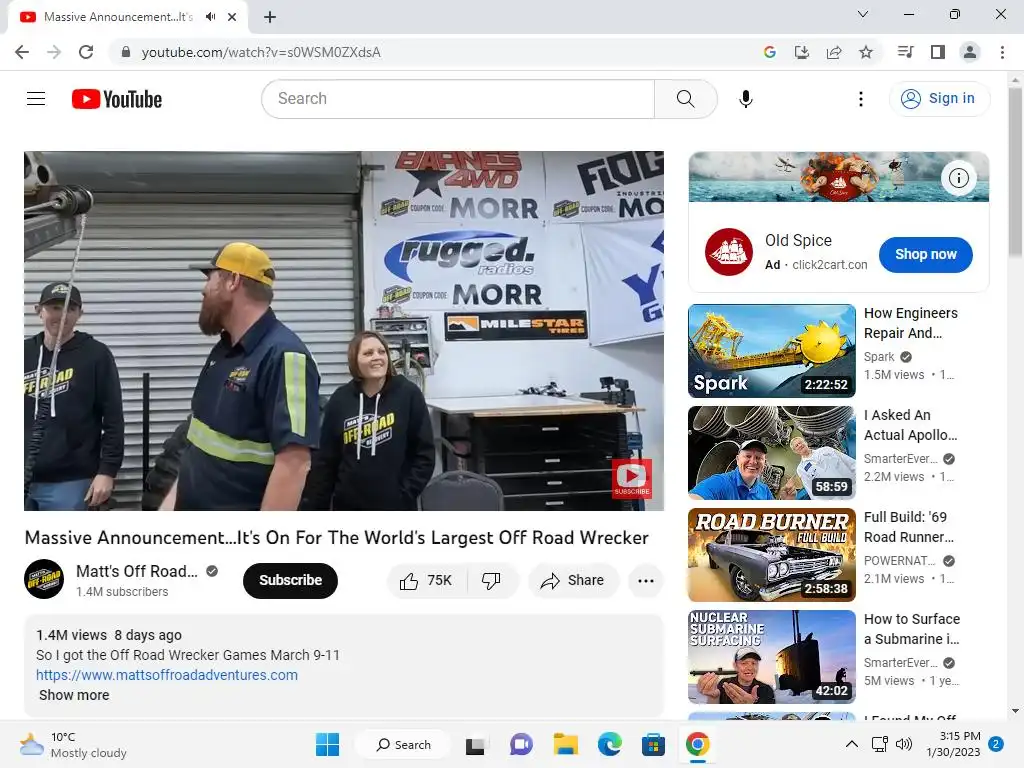Click the Old Spice advertiser logo
The image size is (1024, 768).
(x=728, y=252)
